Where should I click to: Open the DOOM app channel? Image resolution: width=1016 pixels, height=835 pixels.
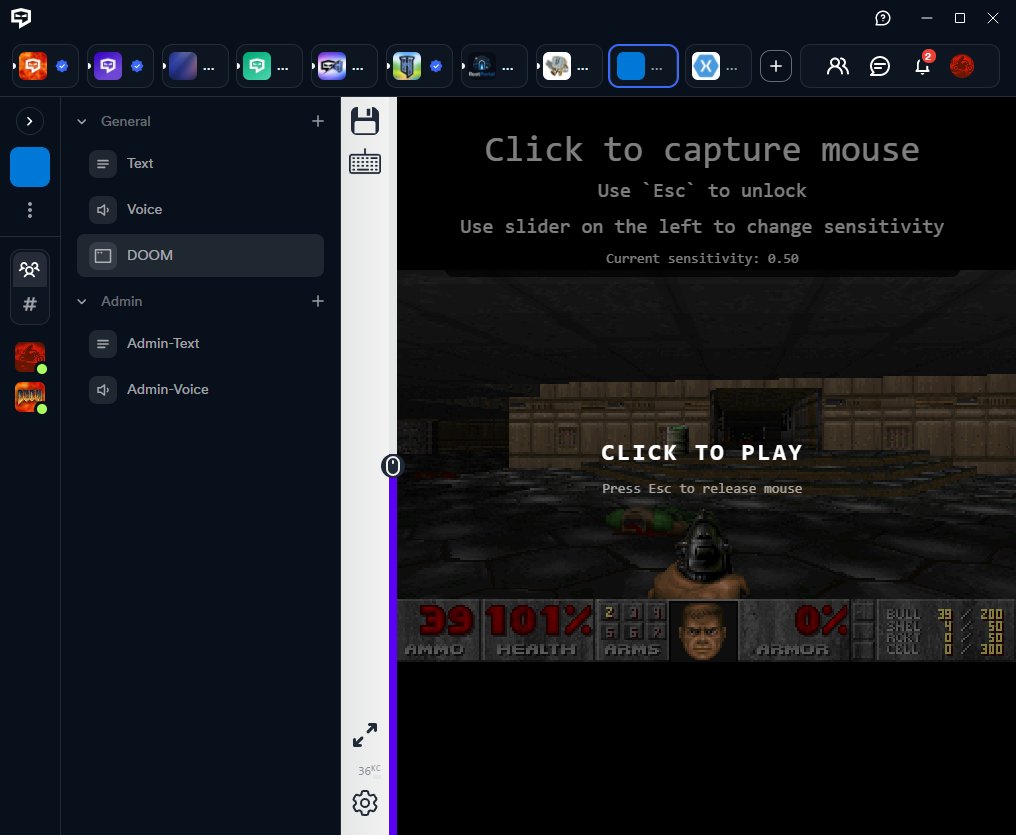pos(200,255)
